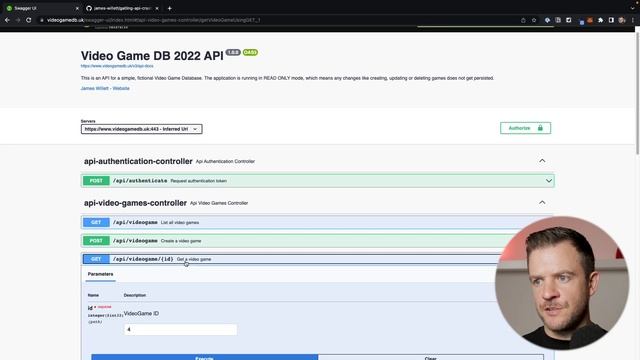Toggle the browser side panel icon
640x360 pixels.
point(611,20)
